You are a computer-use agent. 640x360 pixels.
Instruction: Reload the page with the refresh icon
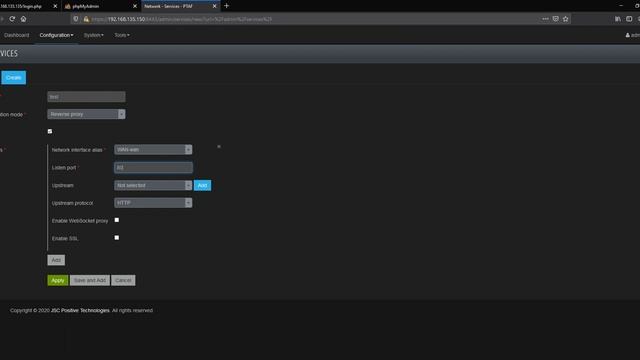tap(12, 19)
